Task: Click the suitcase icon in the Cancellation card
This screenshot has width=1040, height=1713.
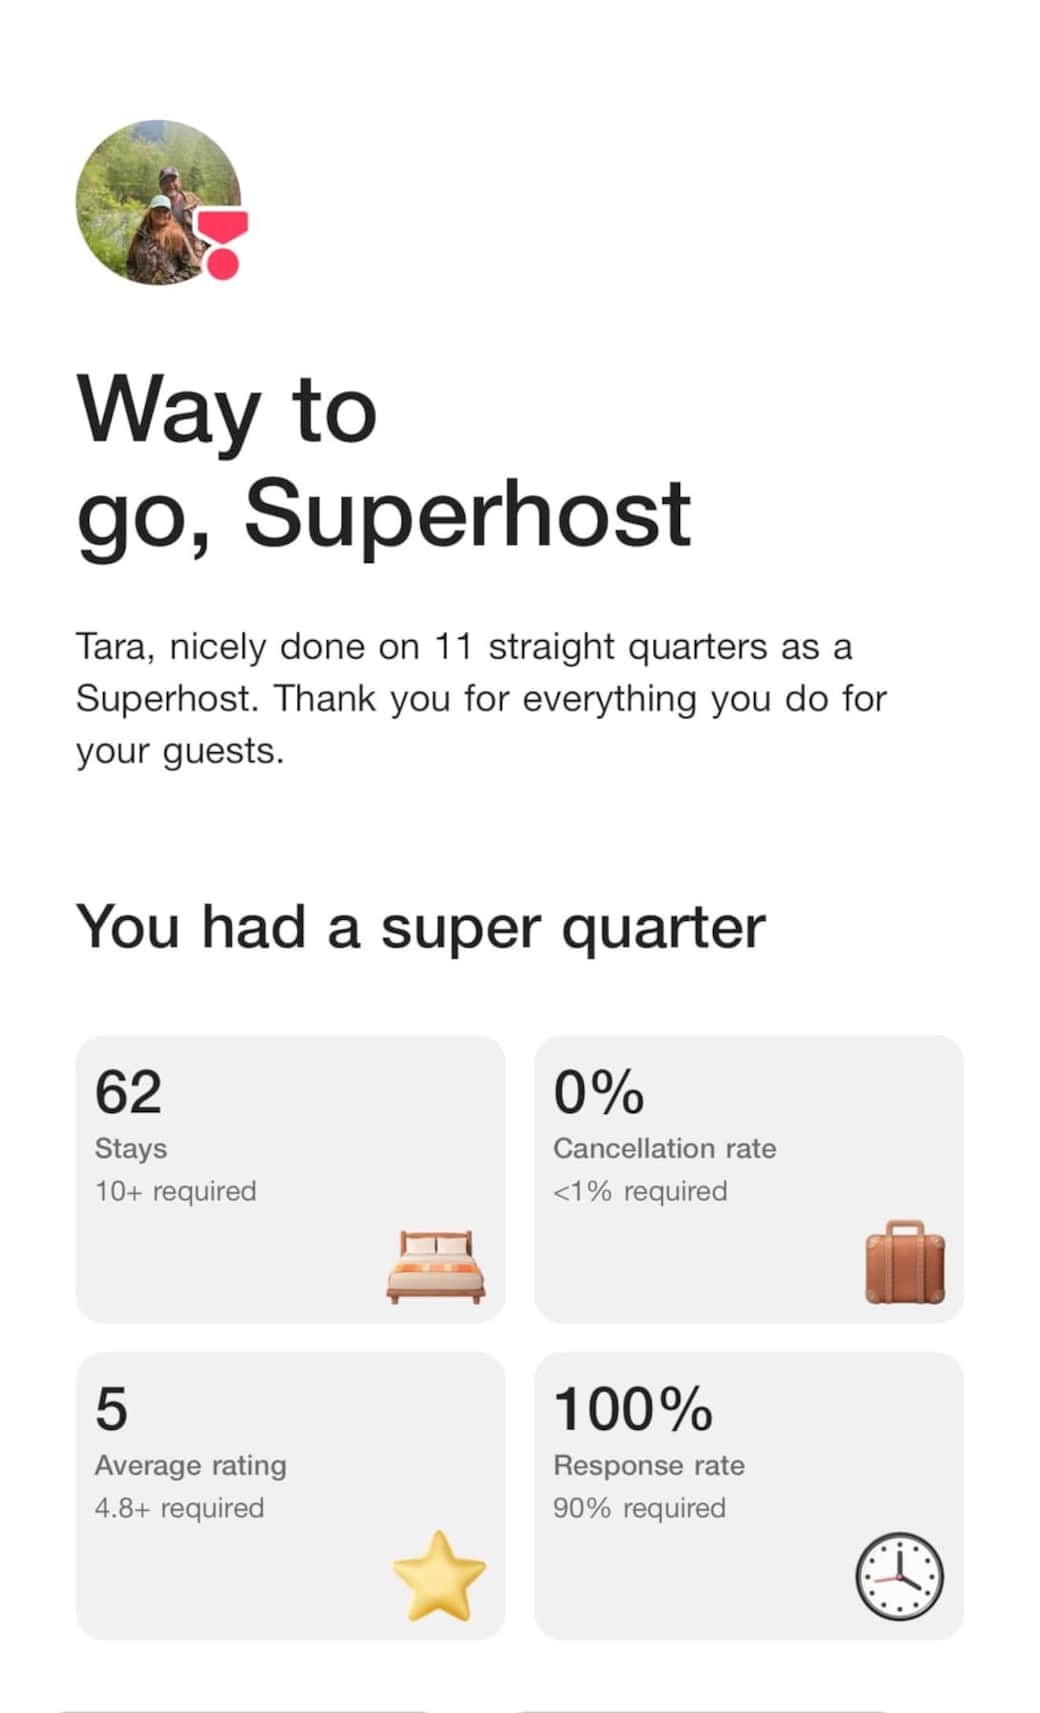Action: click(x=904, y=1262)
